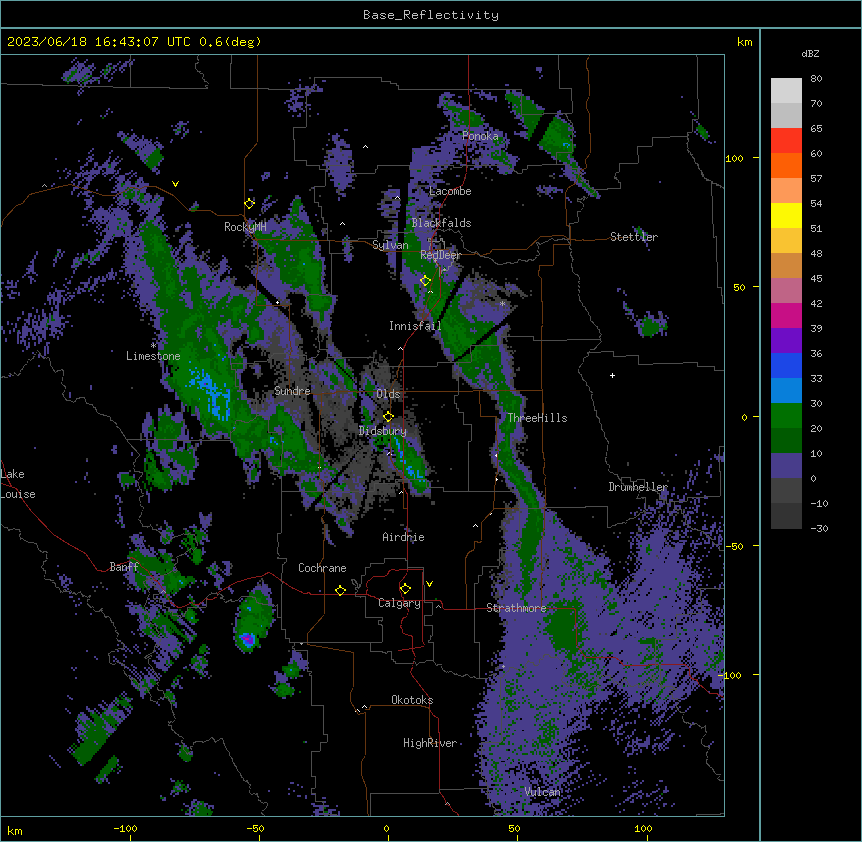This screenshot has width=862, height=842.
Task: Click the yellow 54-51 dBZ legend swatch
Action: [786, 215]
